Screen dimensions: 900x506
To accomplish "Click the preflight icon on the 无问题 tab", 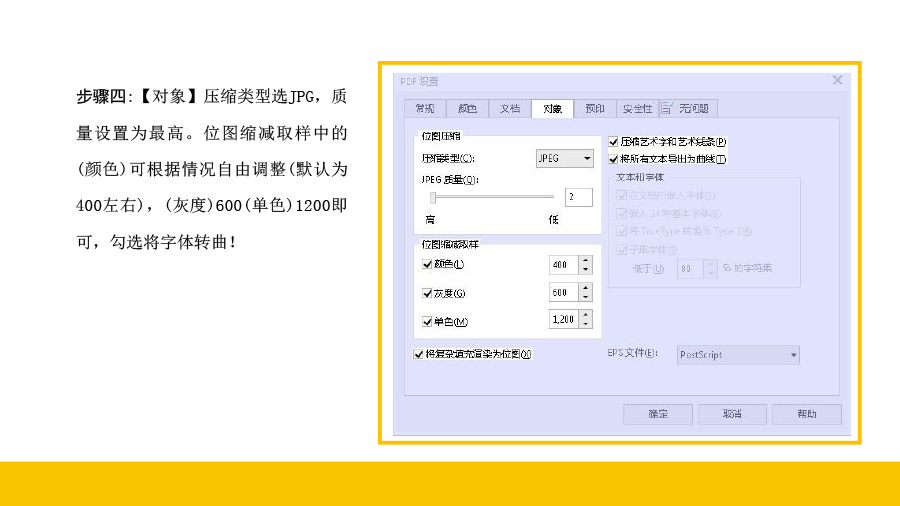I will 666,108.
